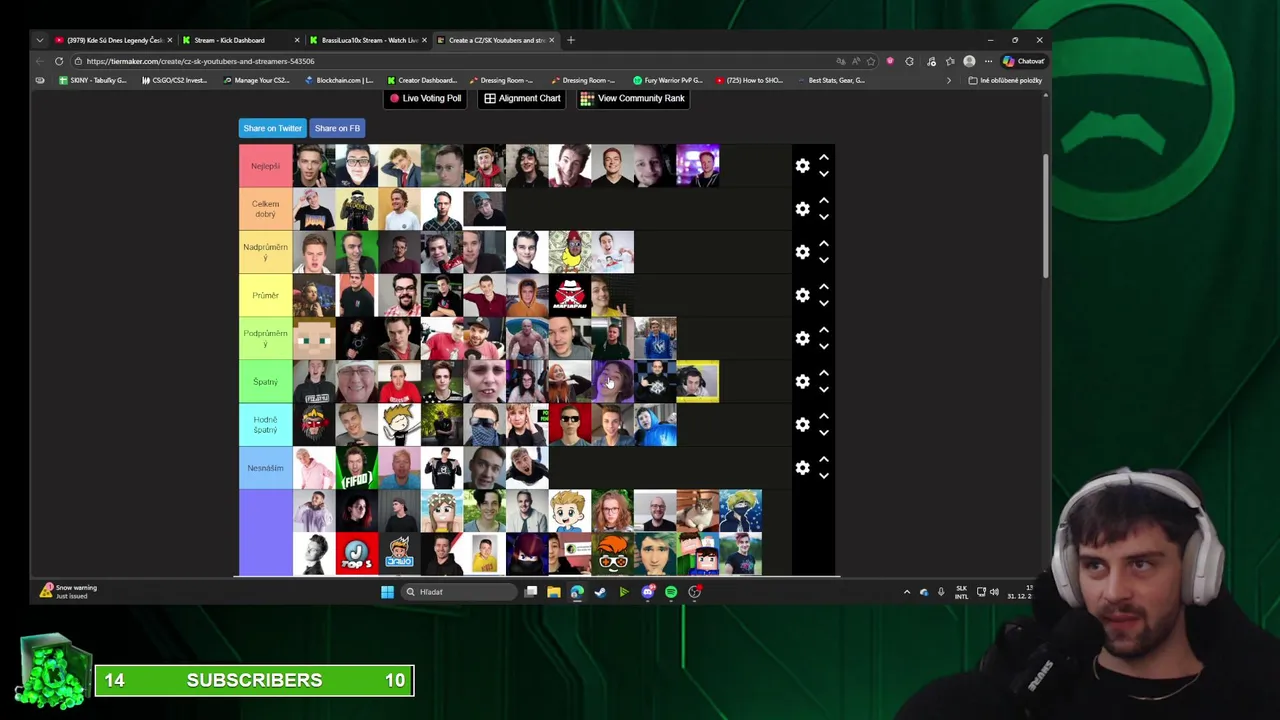Image resolution: width=1280 pixels, height=720 pixels.
Task: Open settings gear for Hodně špatný tier
Action: point(802,424)
